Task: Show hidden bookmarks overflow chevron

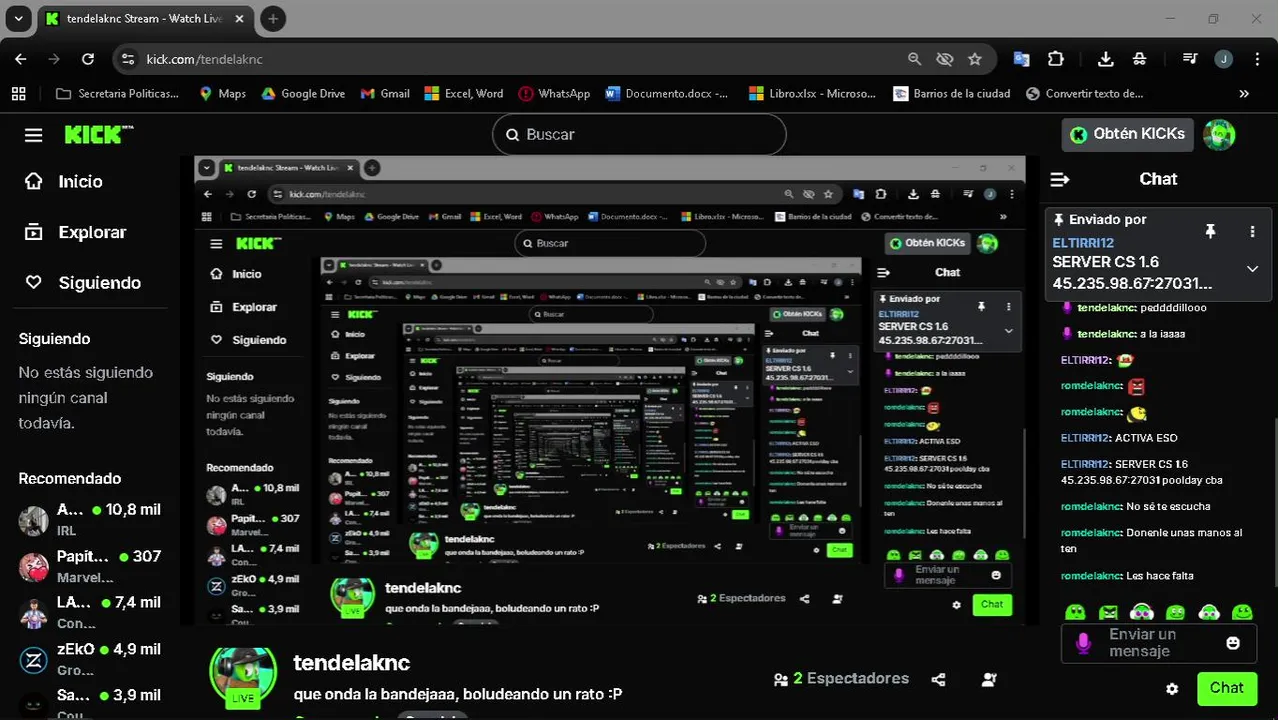Action: pos(1244,93)
